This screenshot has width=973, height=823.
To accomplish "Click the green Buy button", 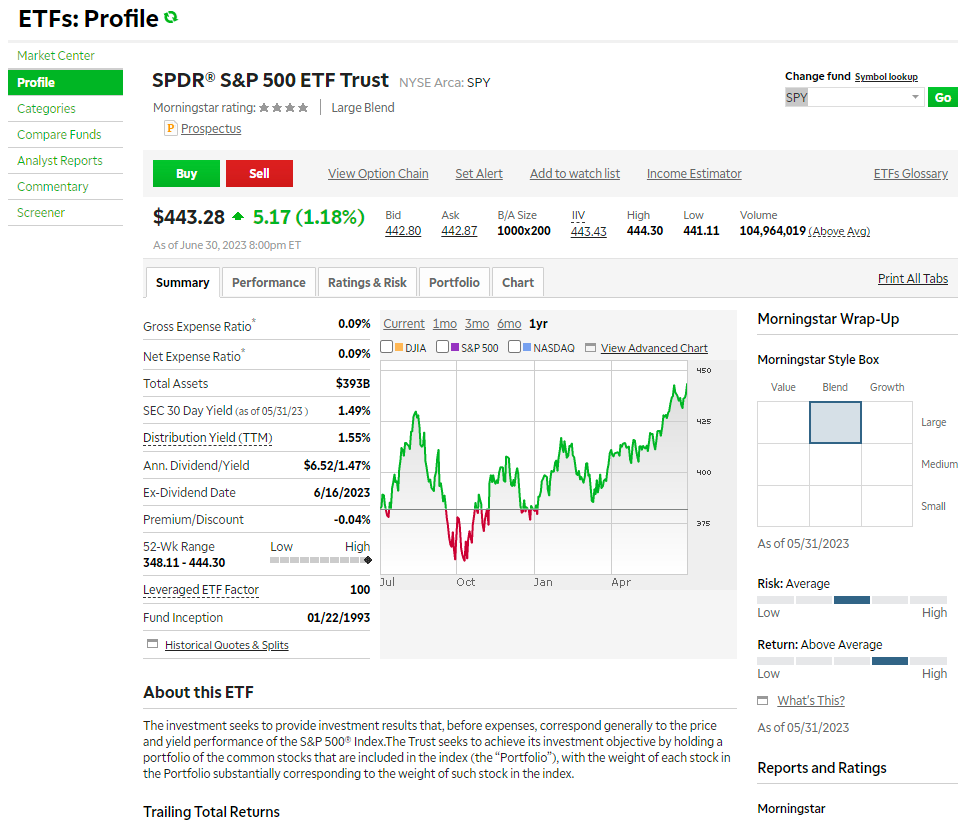I will [186, 174].
